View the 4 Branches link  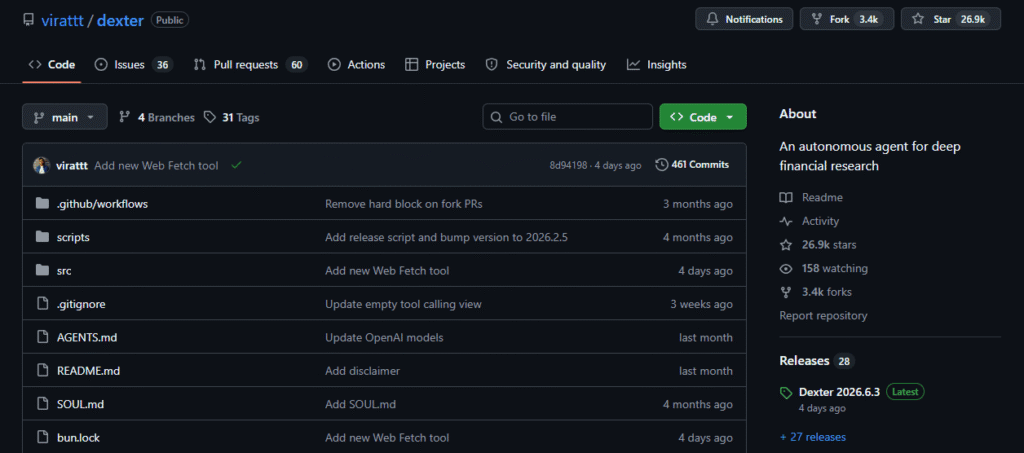pyautogui.click(x=157, y=117)
